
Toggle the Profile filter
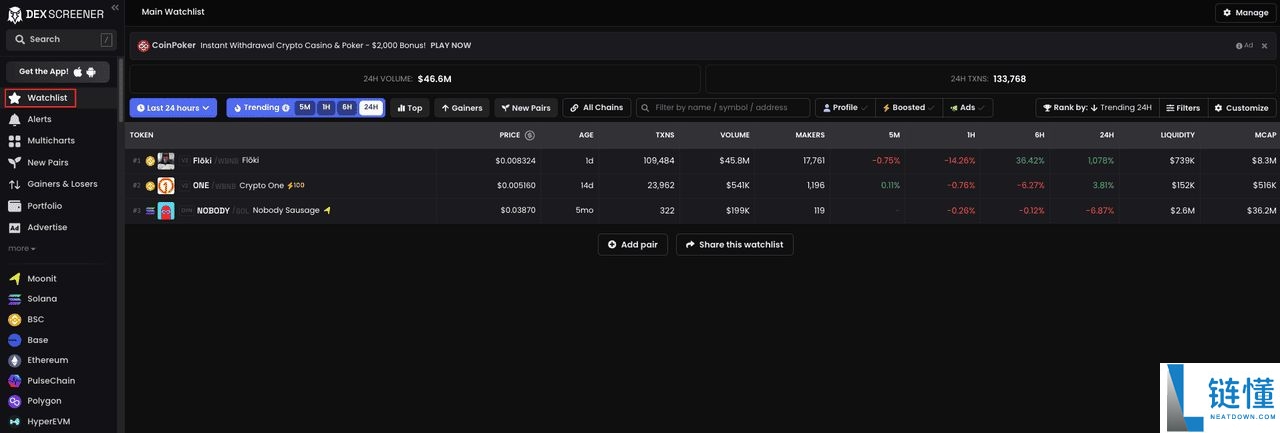846,108
